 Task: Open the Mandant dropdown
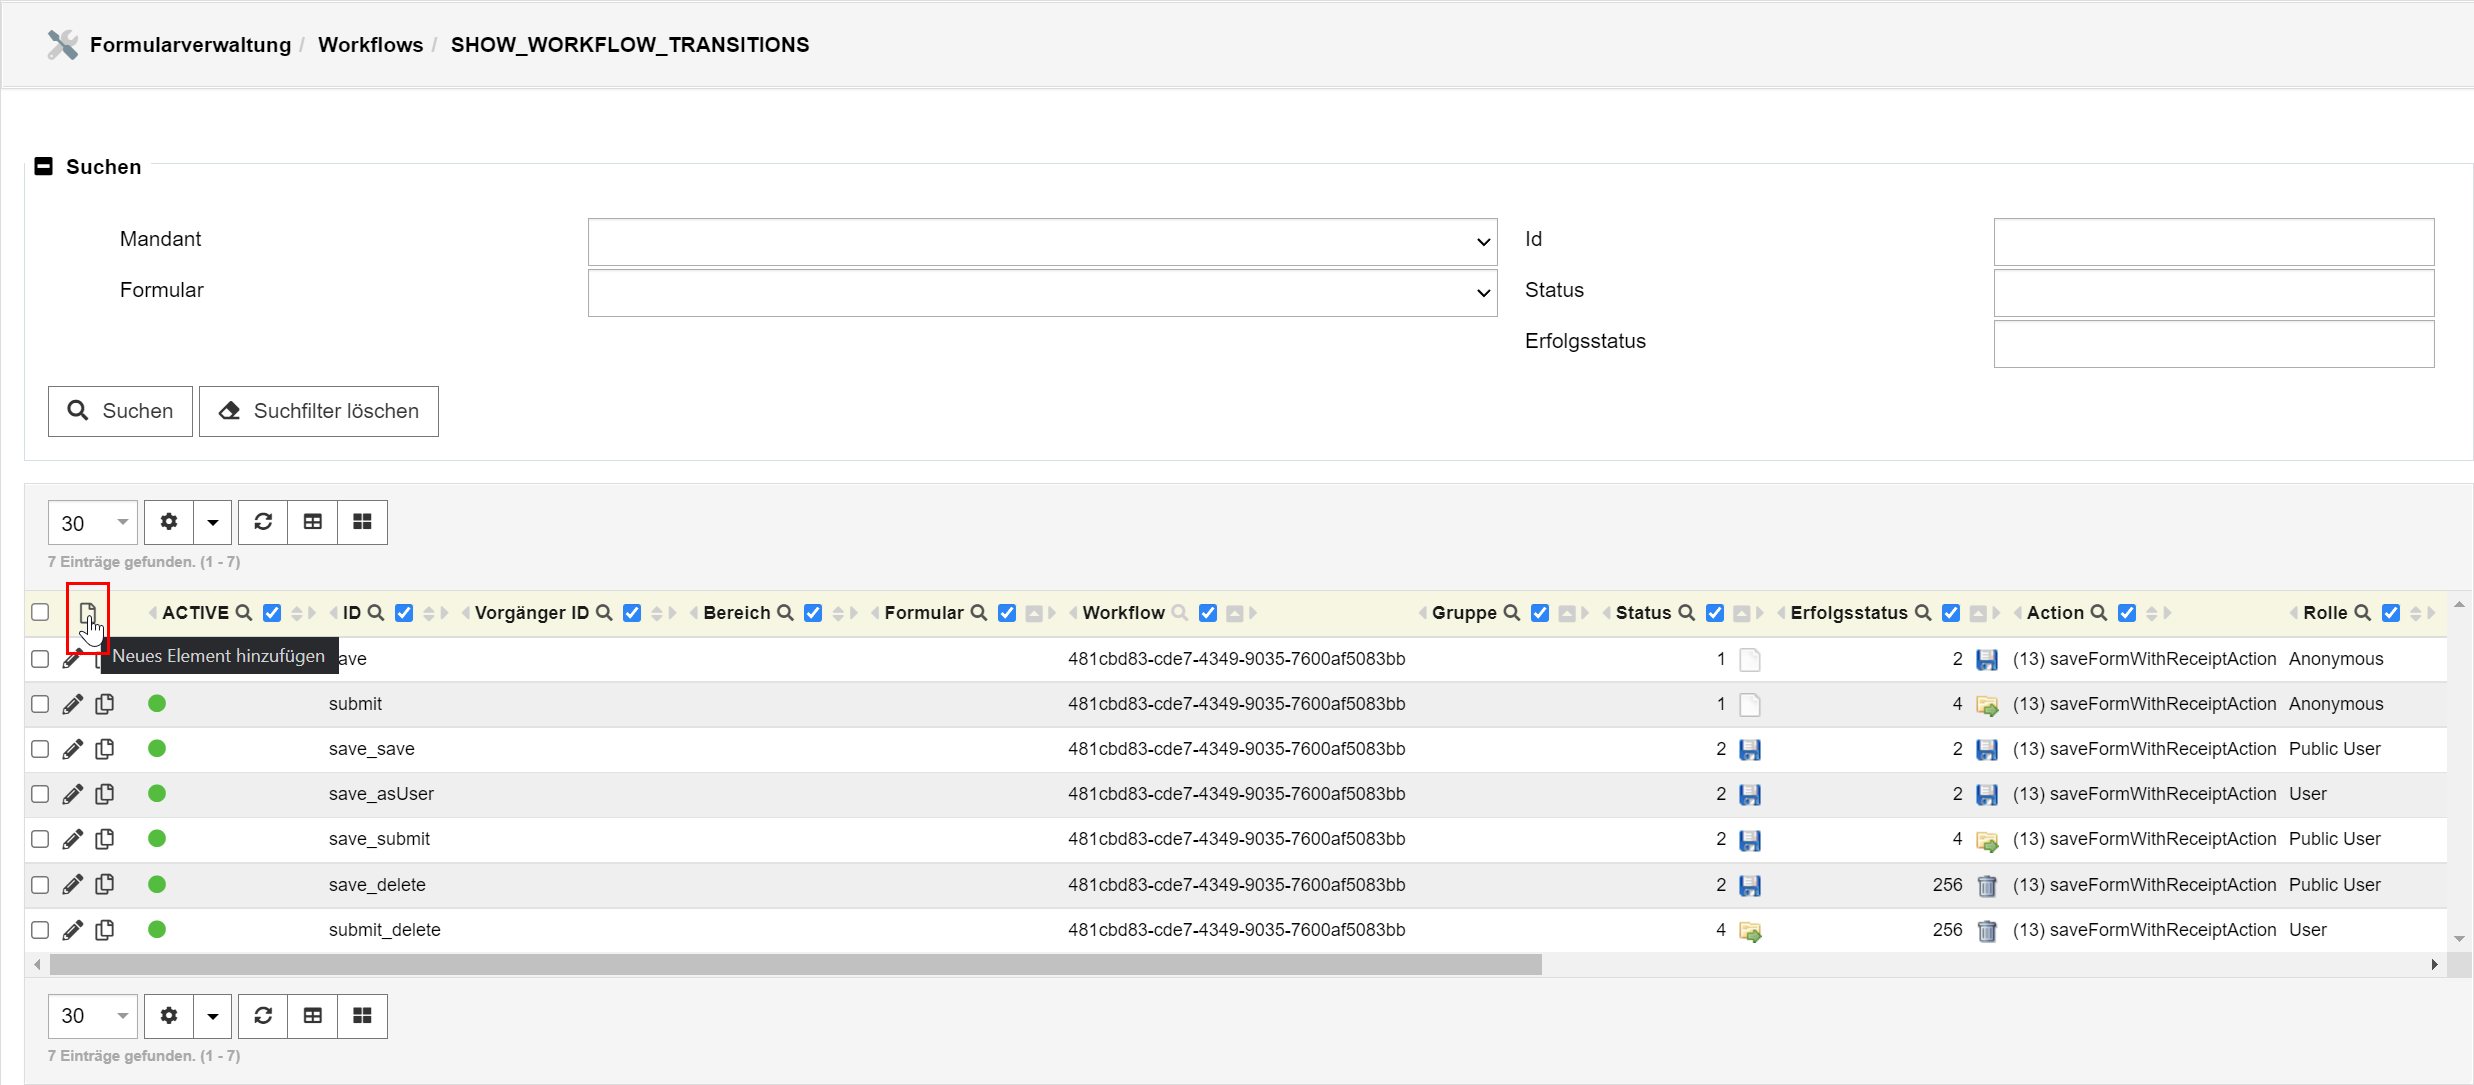click(x=1042, y=242)
